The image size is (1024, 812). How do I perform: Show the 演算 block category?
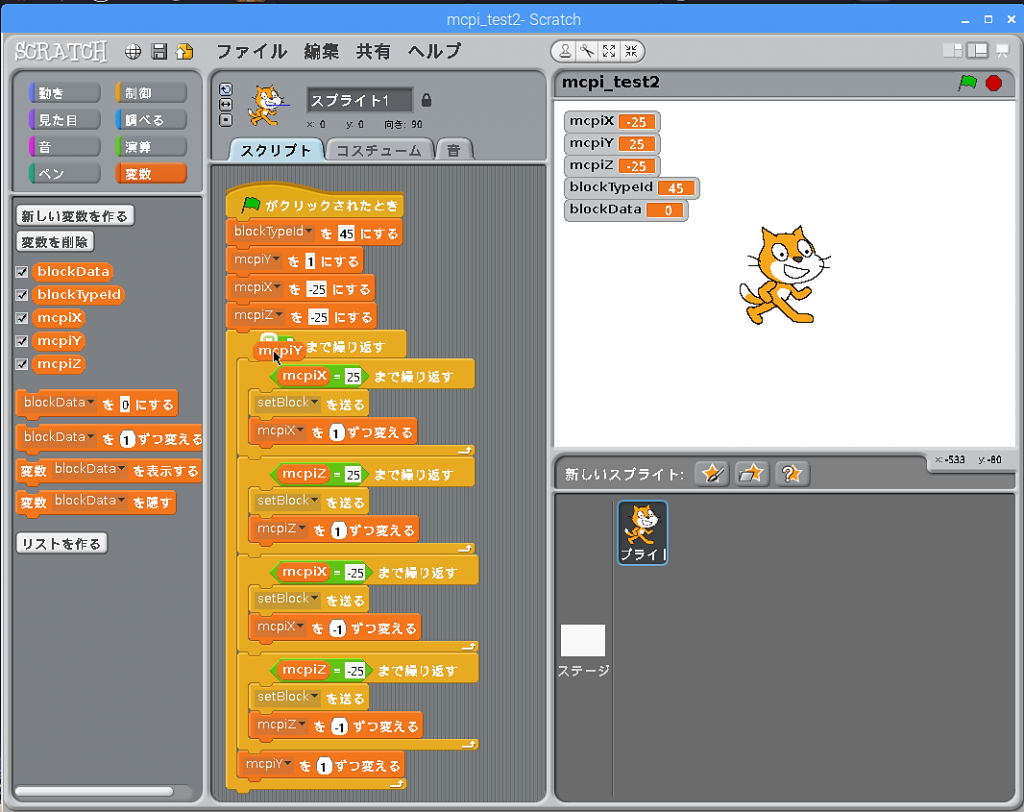pos(151,146)
